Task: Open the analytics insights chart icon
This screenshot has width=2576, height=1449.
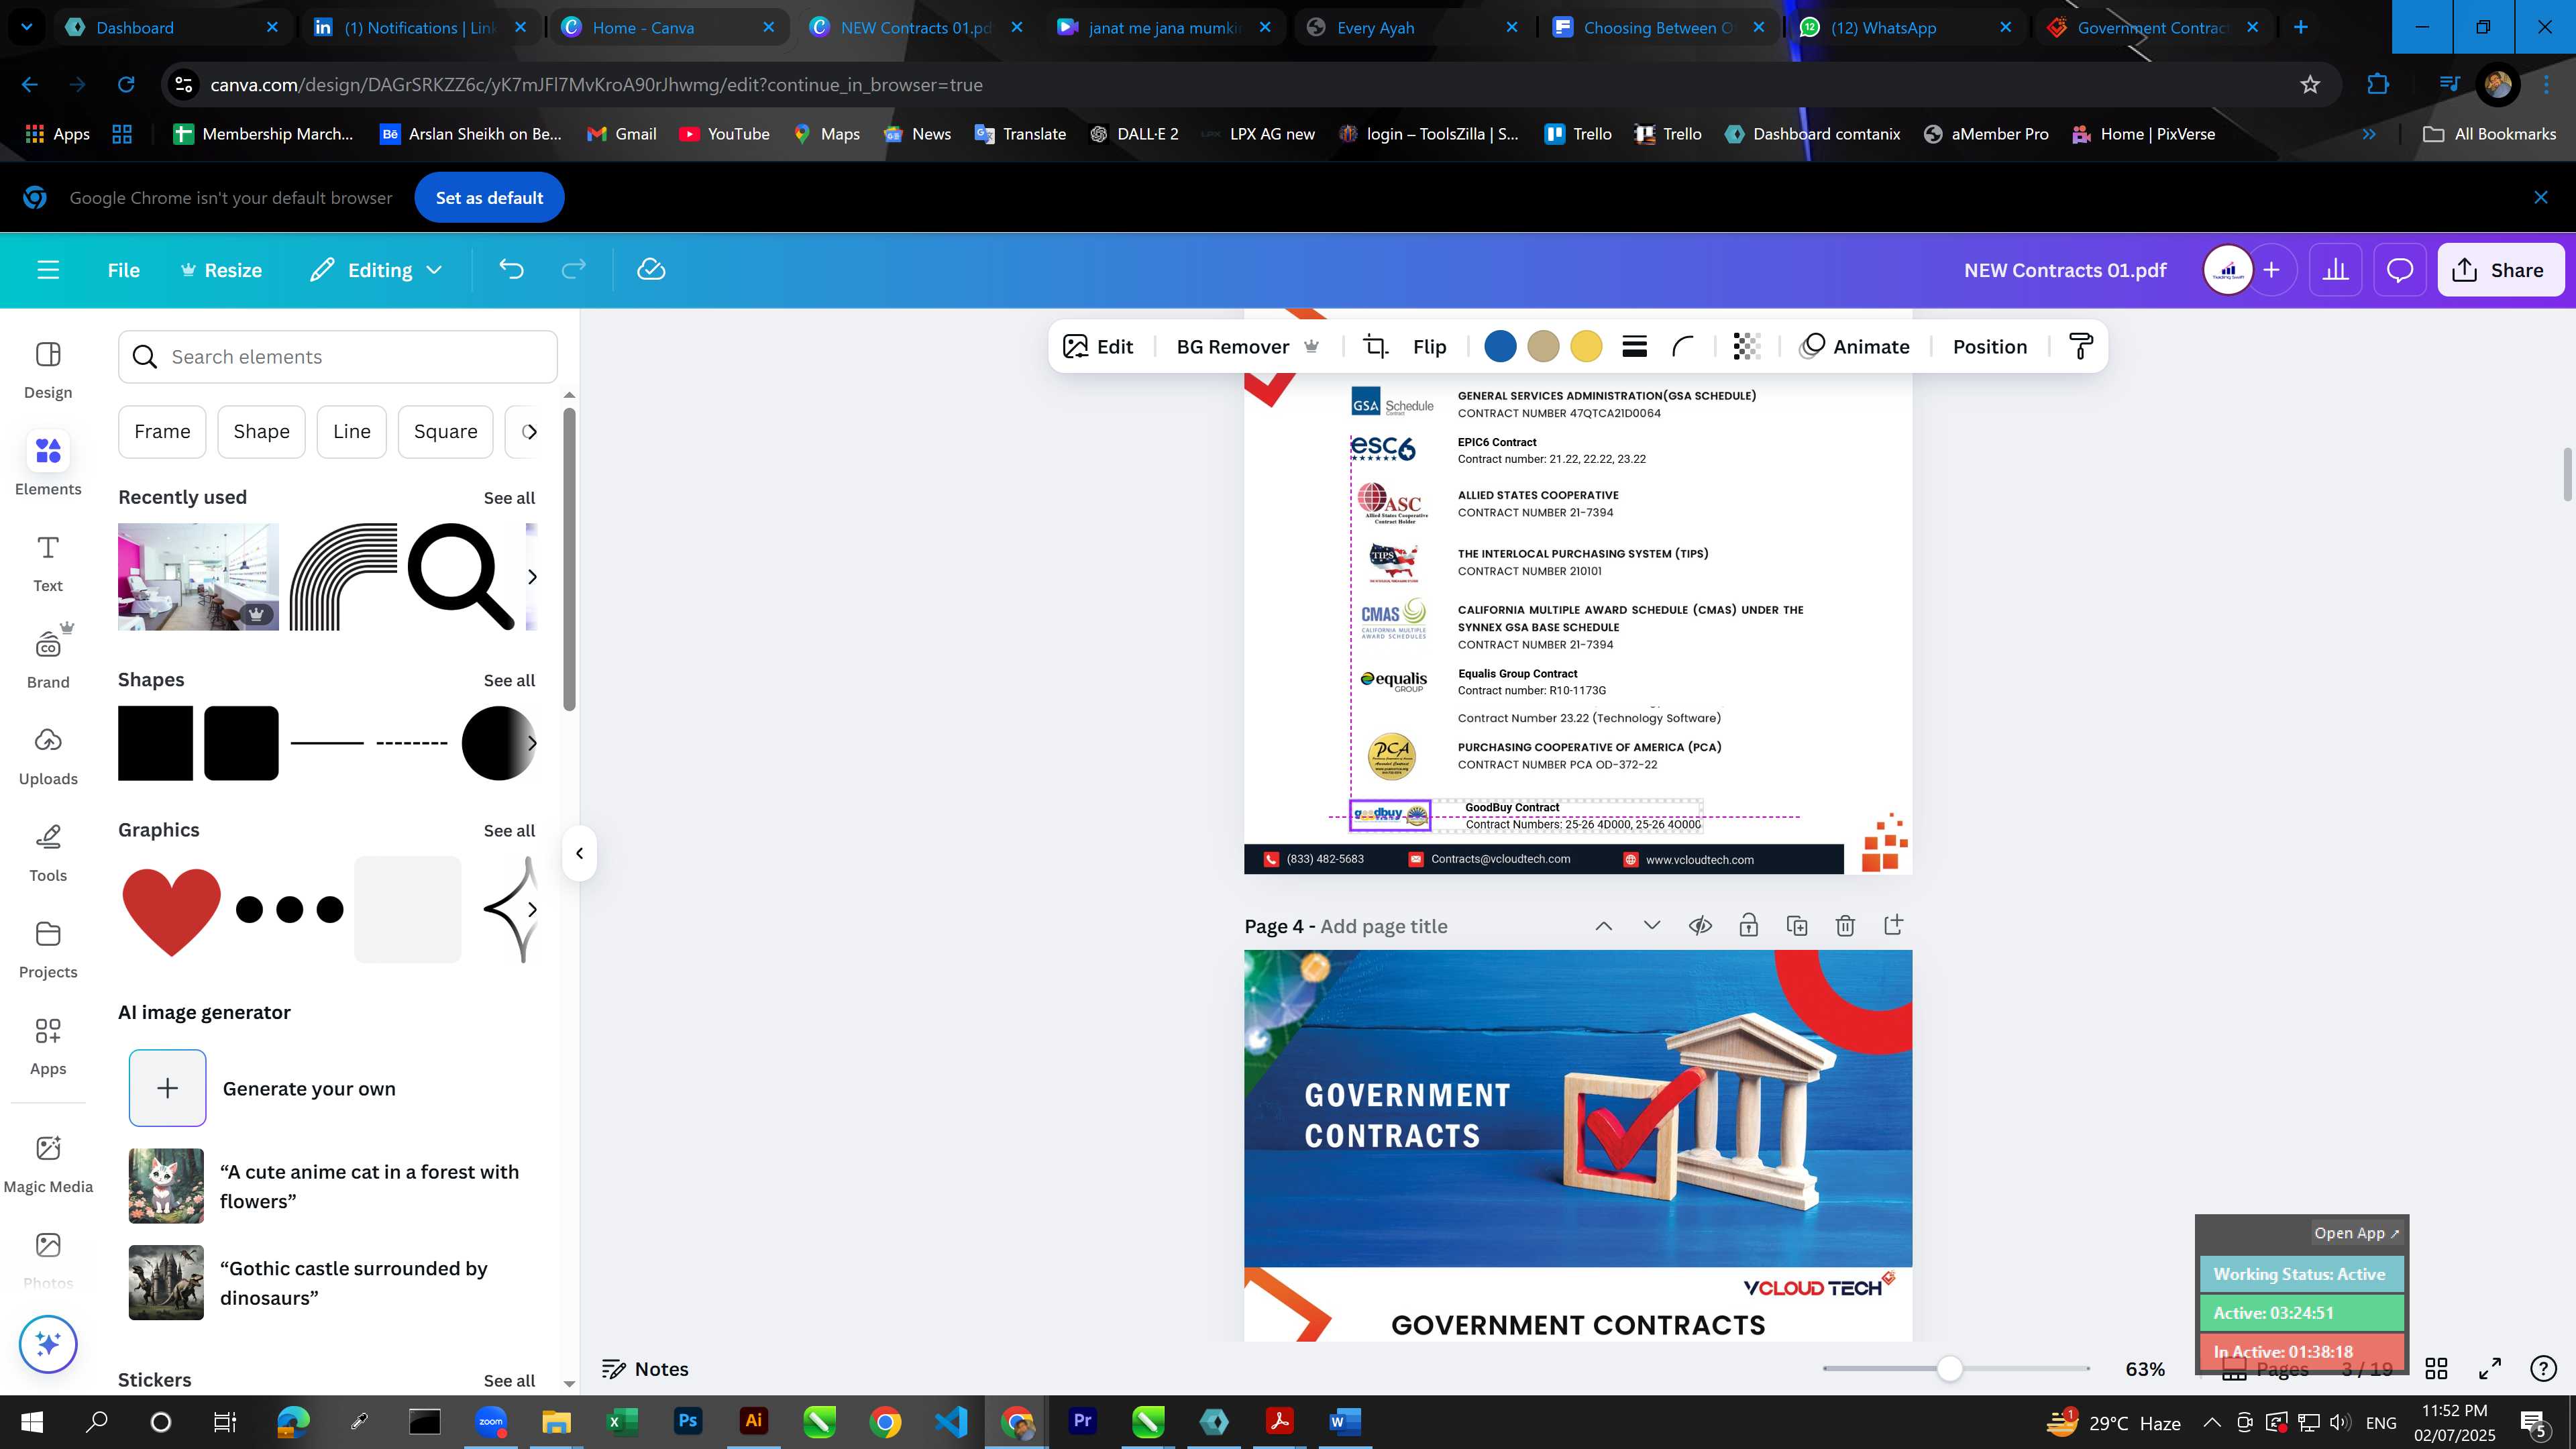Action: coord(2335,270)
